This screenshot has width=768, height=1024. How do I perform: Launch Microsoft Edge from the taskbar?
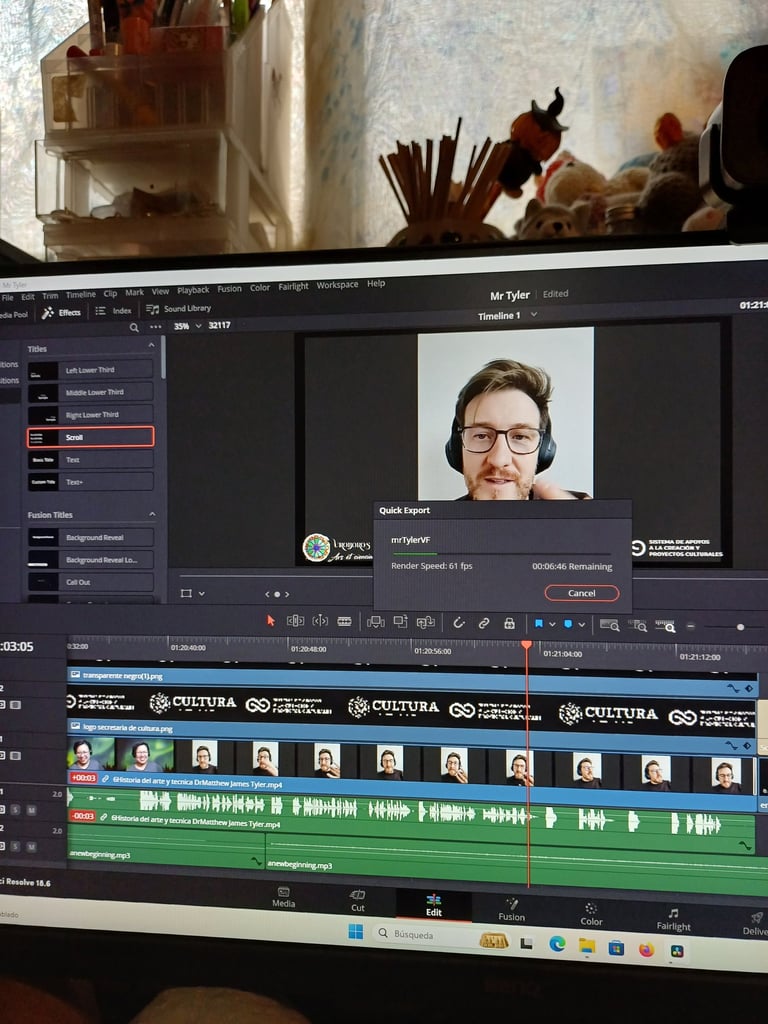coord(557,944)
